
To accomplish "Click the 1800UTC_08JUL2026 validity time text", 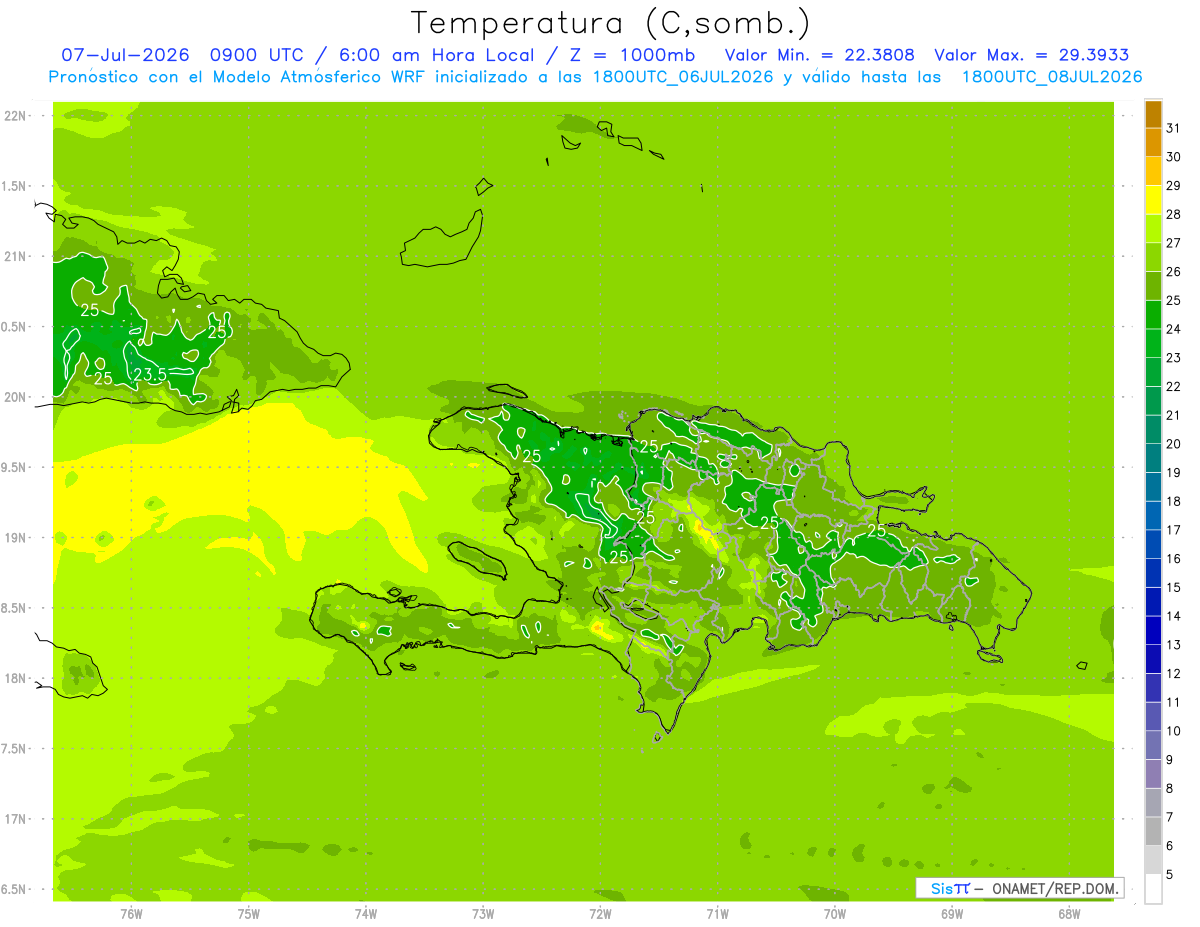I will pos(1052,77).
